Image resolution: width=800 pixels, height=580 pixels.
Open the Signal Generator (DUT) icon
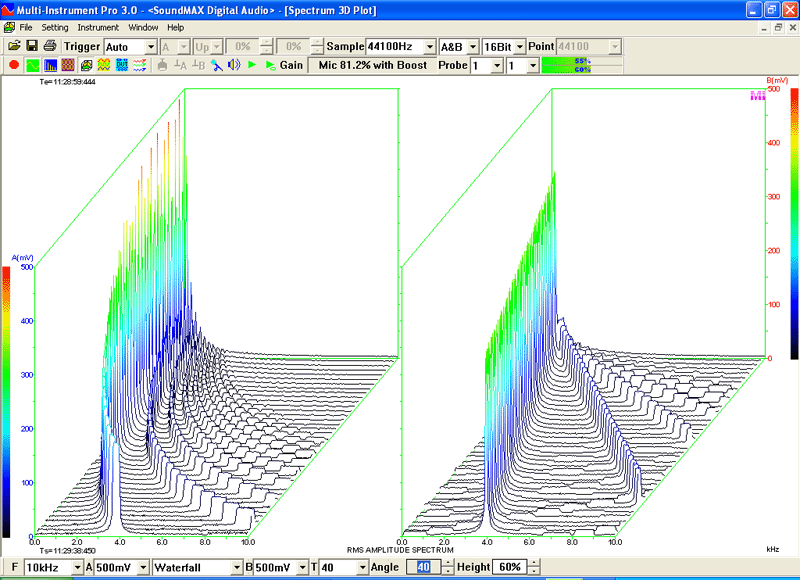(x=122, y=64)
